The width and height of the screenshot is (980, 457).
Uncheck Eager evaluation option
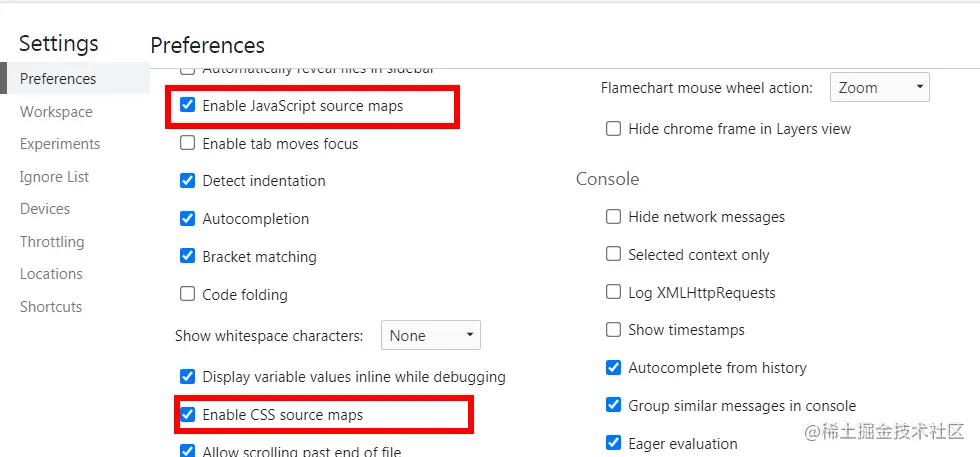tap(613, 443)
